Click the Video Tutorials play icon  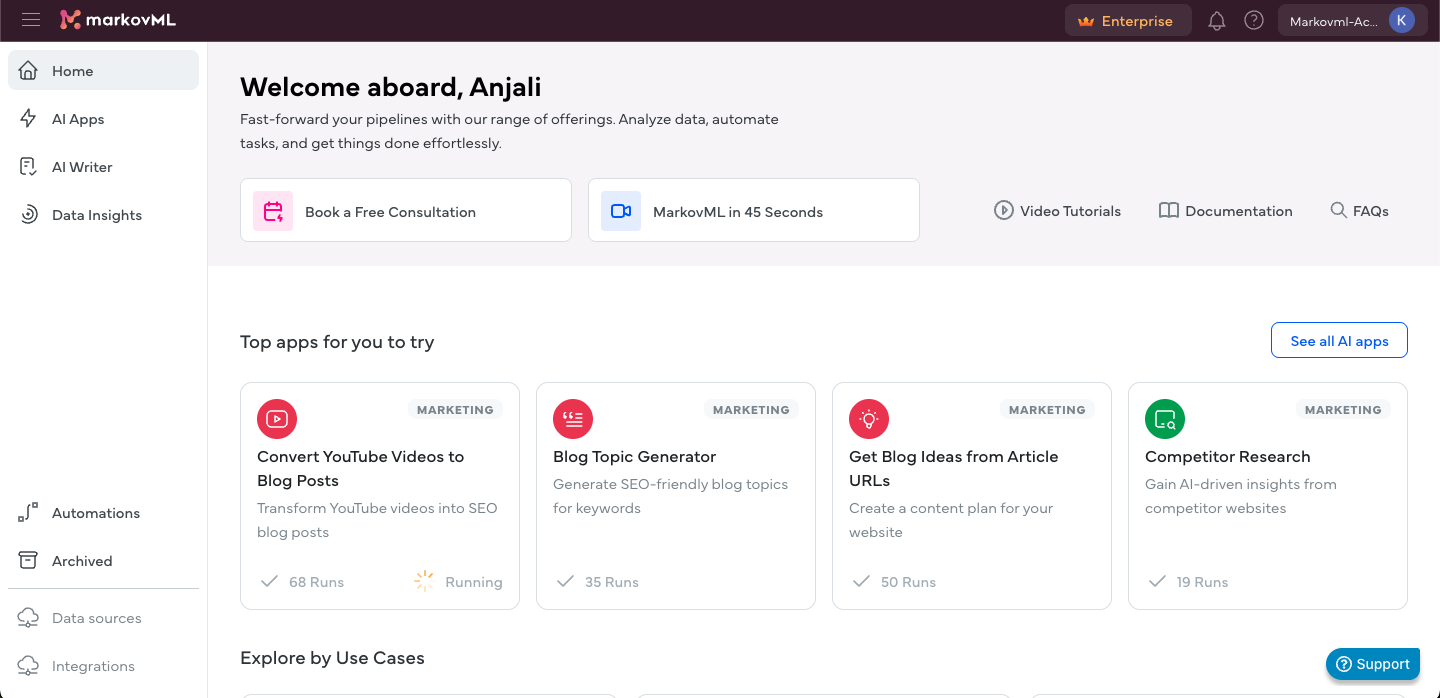coord(1003,211)
